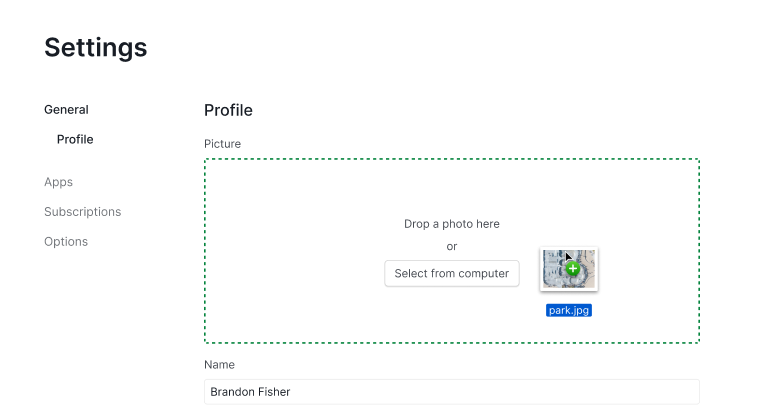Click the highlighted park.jpg filename label

coord(569,310)
